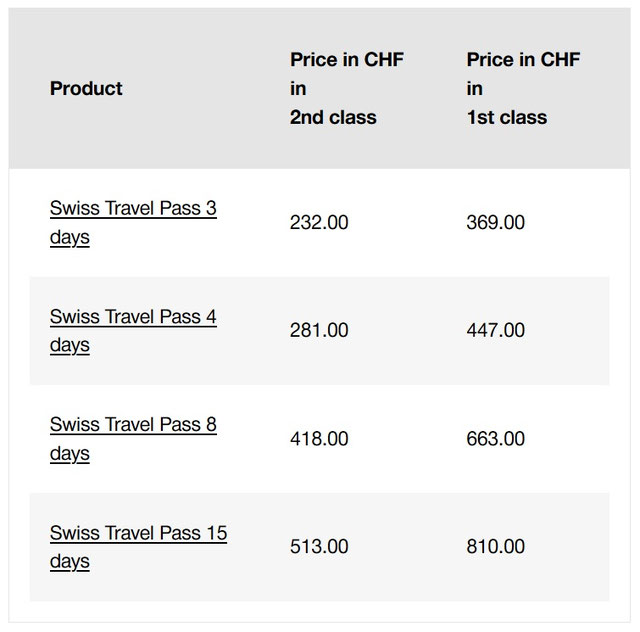Click the Swiss Travel Pass 15 days link
The height and width of the screenshot is (632, 640).
pyautogui.click(x=138, y=533)
